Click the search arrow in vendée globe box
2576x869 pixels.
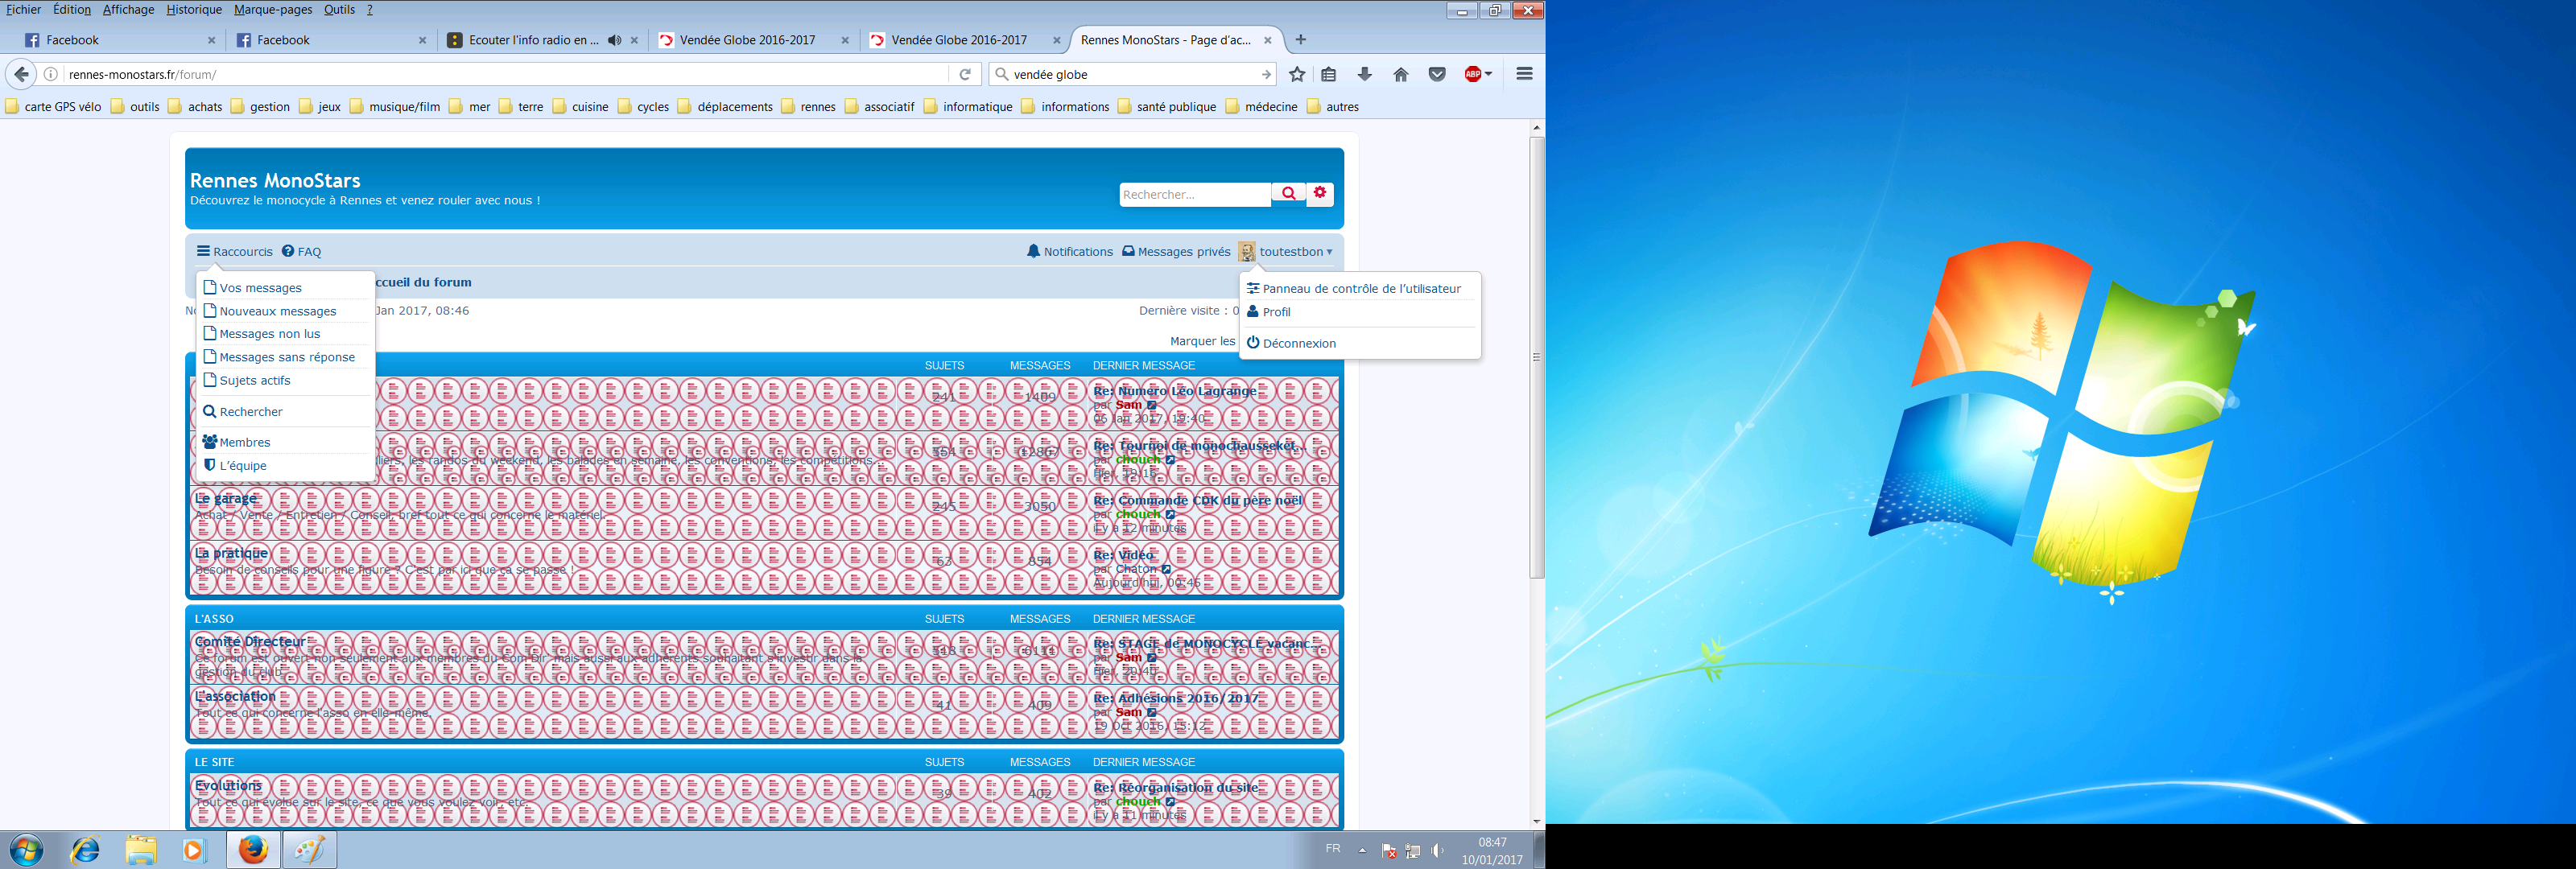(1266, 74)
